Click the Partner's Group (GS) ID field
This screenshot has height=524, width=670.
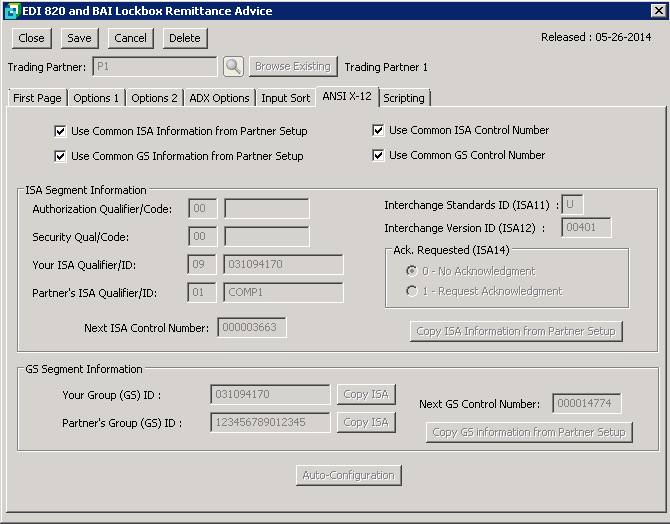[x=270, y=422]
